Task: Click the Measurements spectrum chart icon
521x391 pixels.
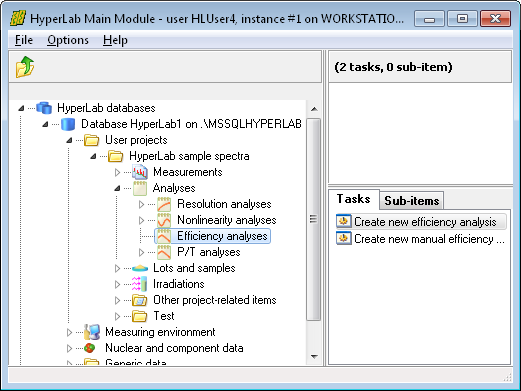Action: 140,172
